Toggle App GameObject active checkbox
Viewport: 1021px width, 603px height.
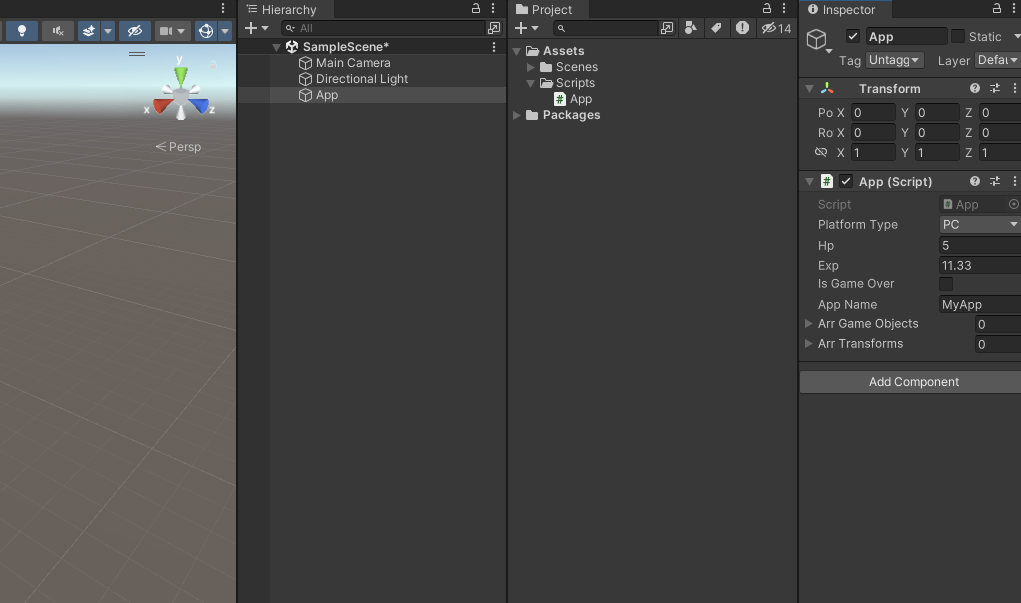[x=853, y=36]
